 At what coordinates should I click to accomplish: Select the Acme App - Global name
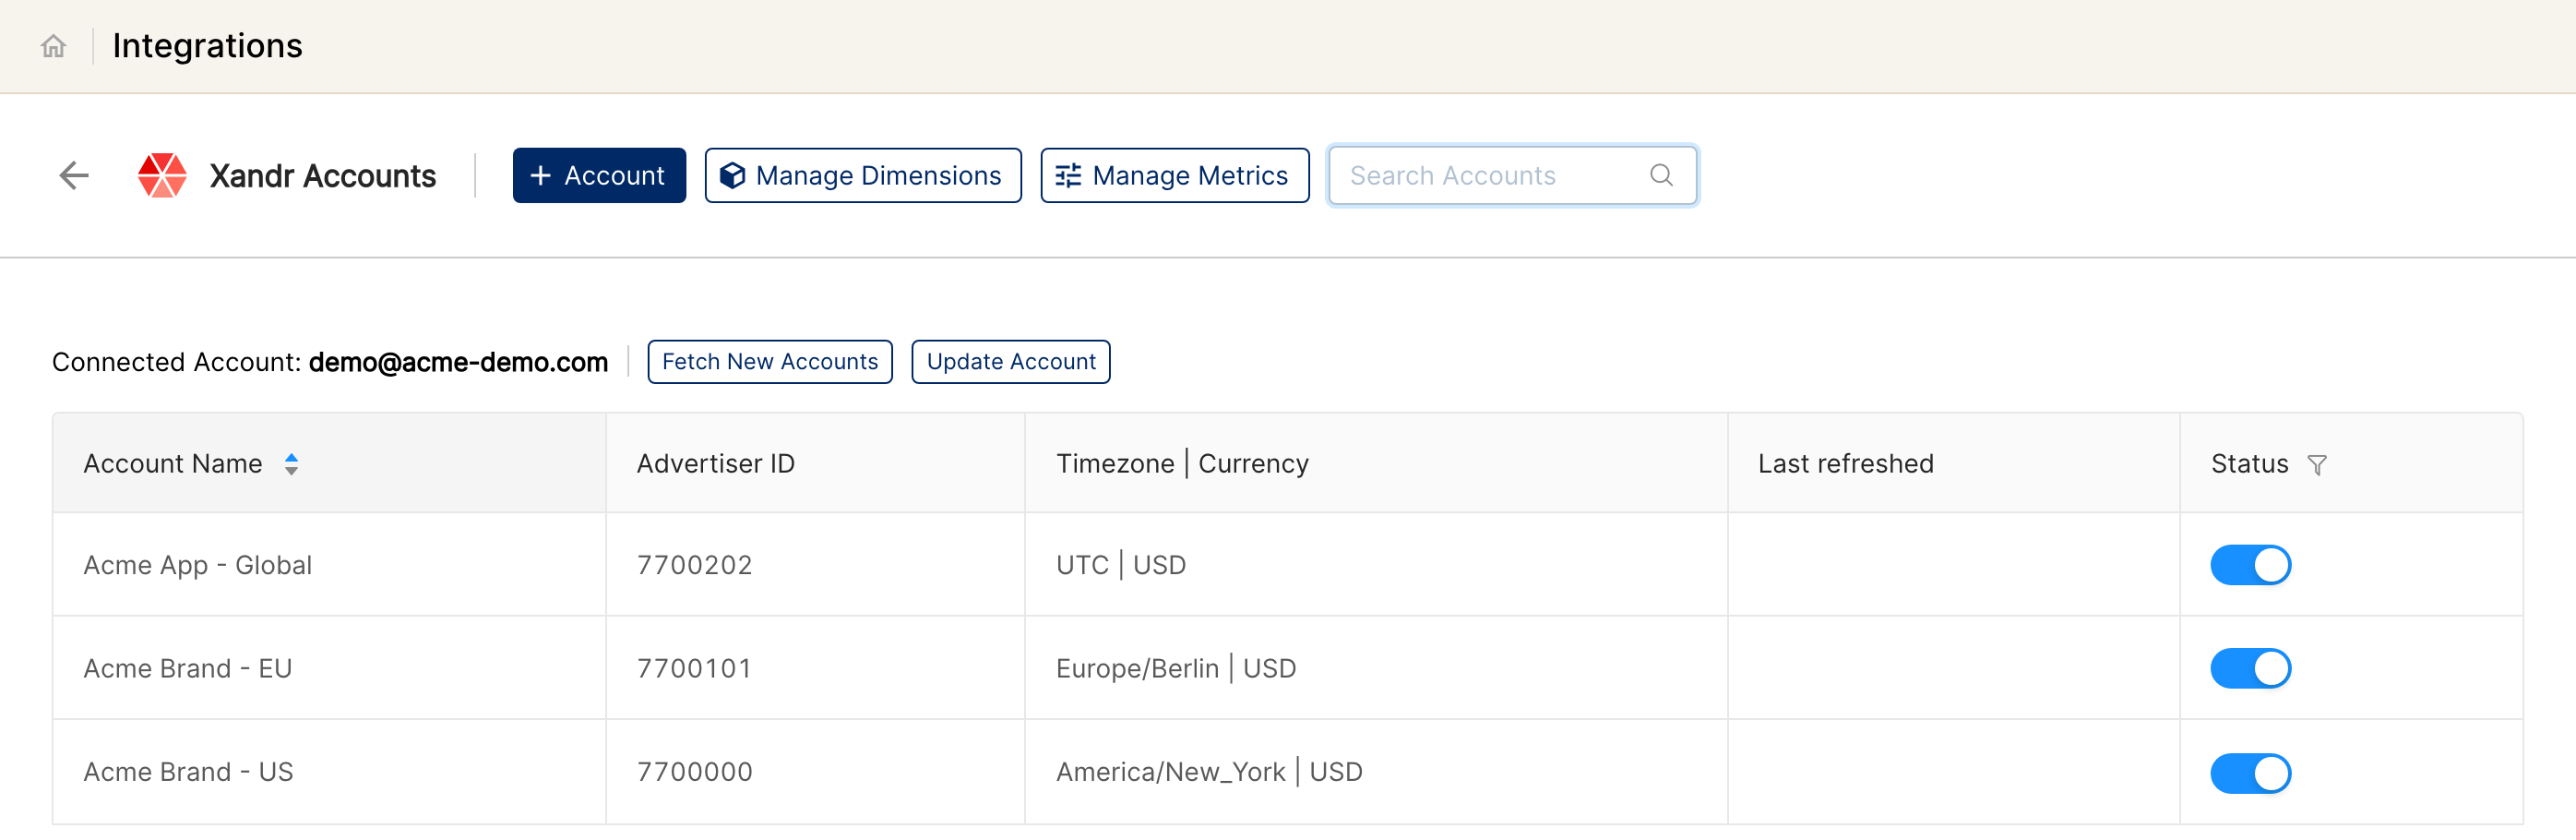point(198,565)
